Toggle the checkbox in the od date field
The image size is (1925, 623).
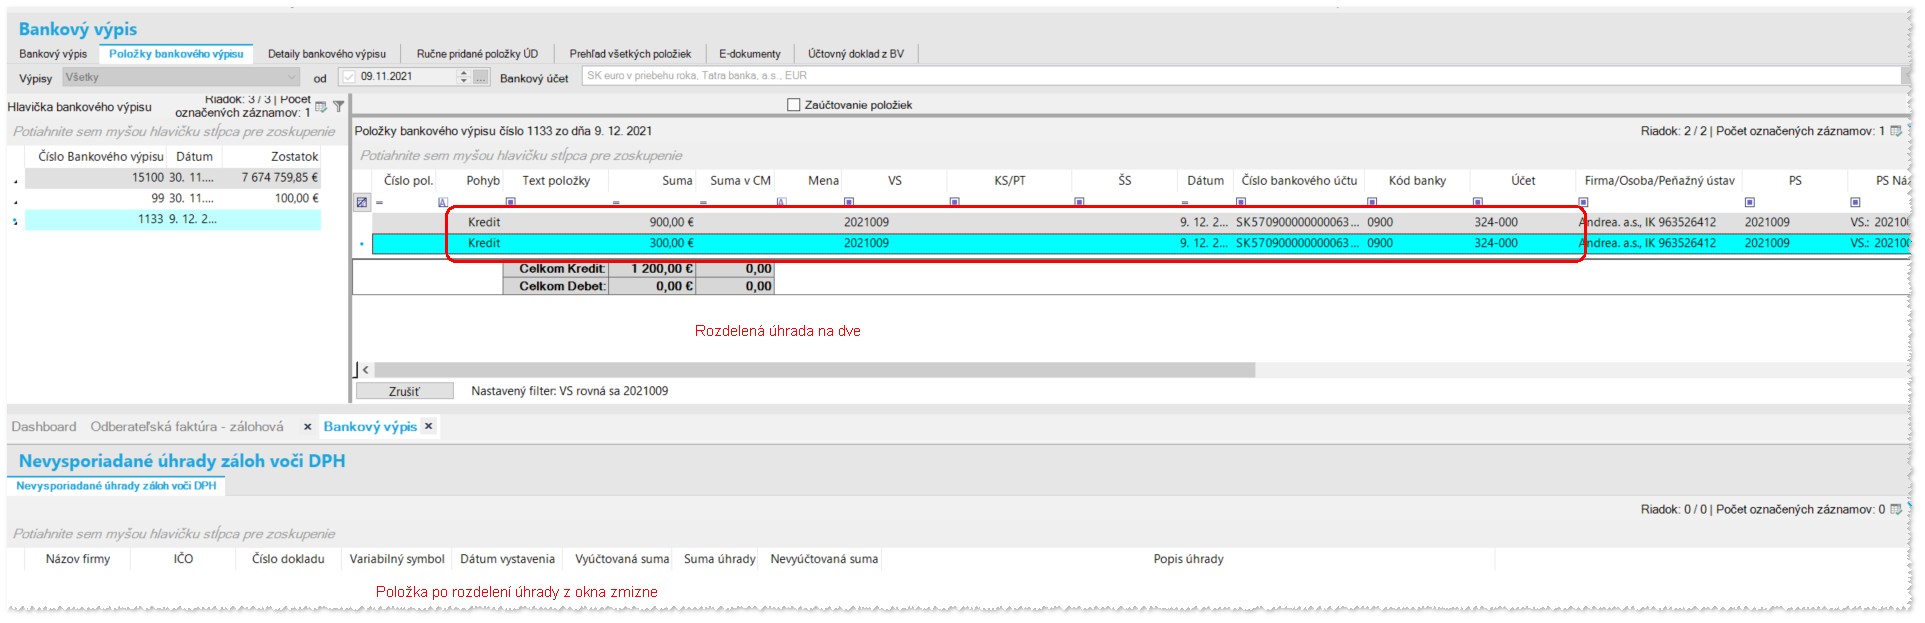coord(348,77)
